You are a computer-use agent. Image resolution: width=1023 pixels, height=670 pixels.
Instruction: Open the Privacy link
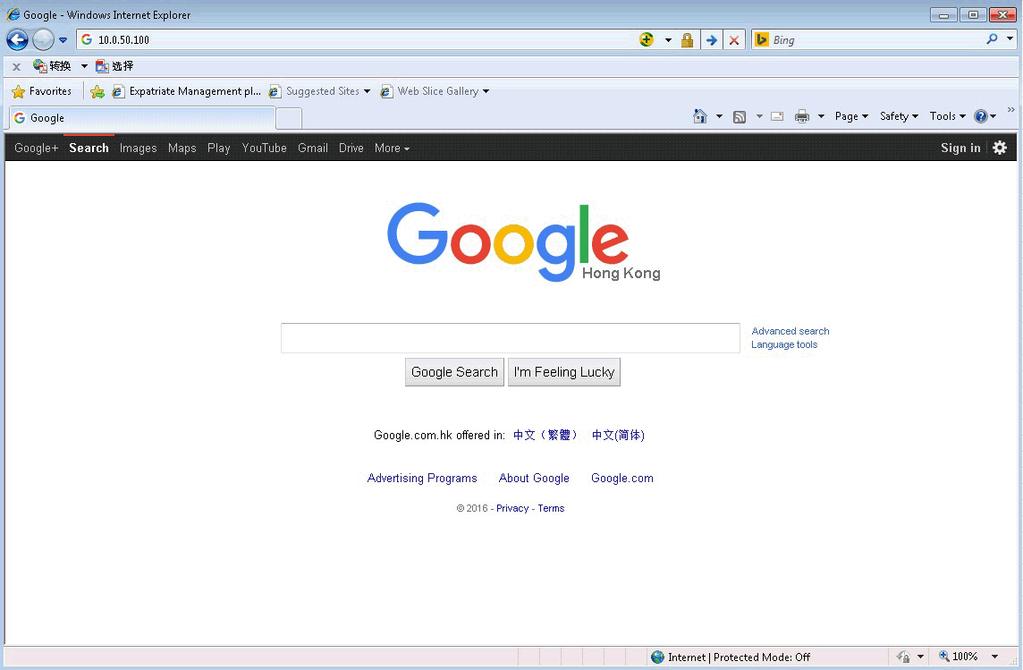tap(512, 508)
